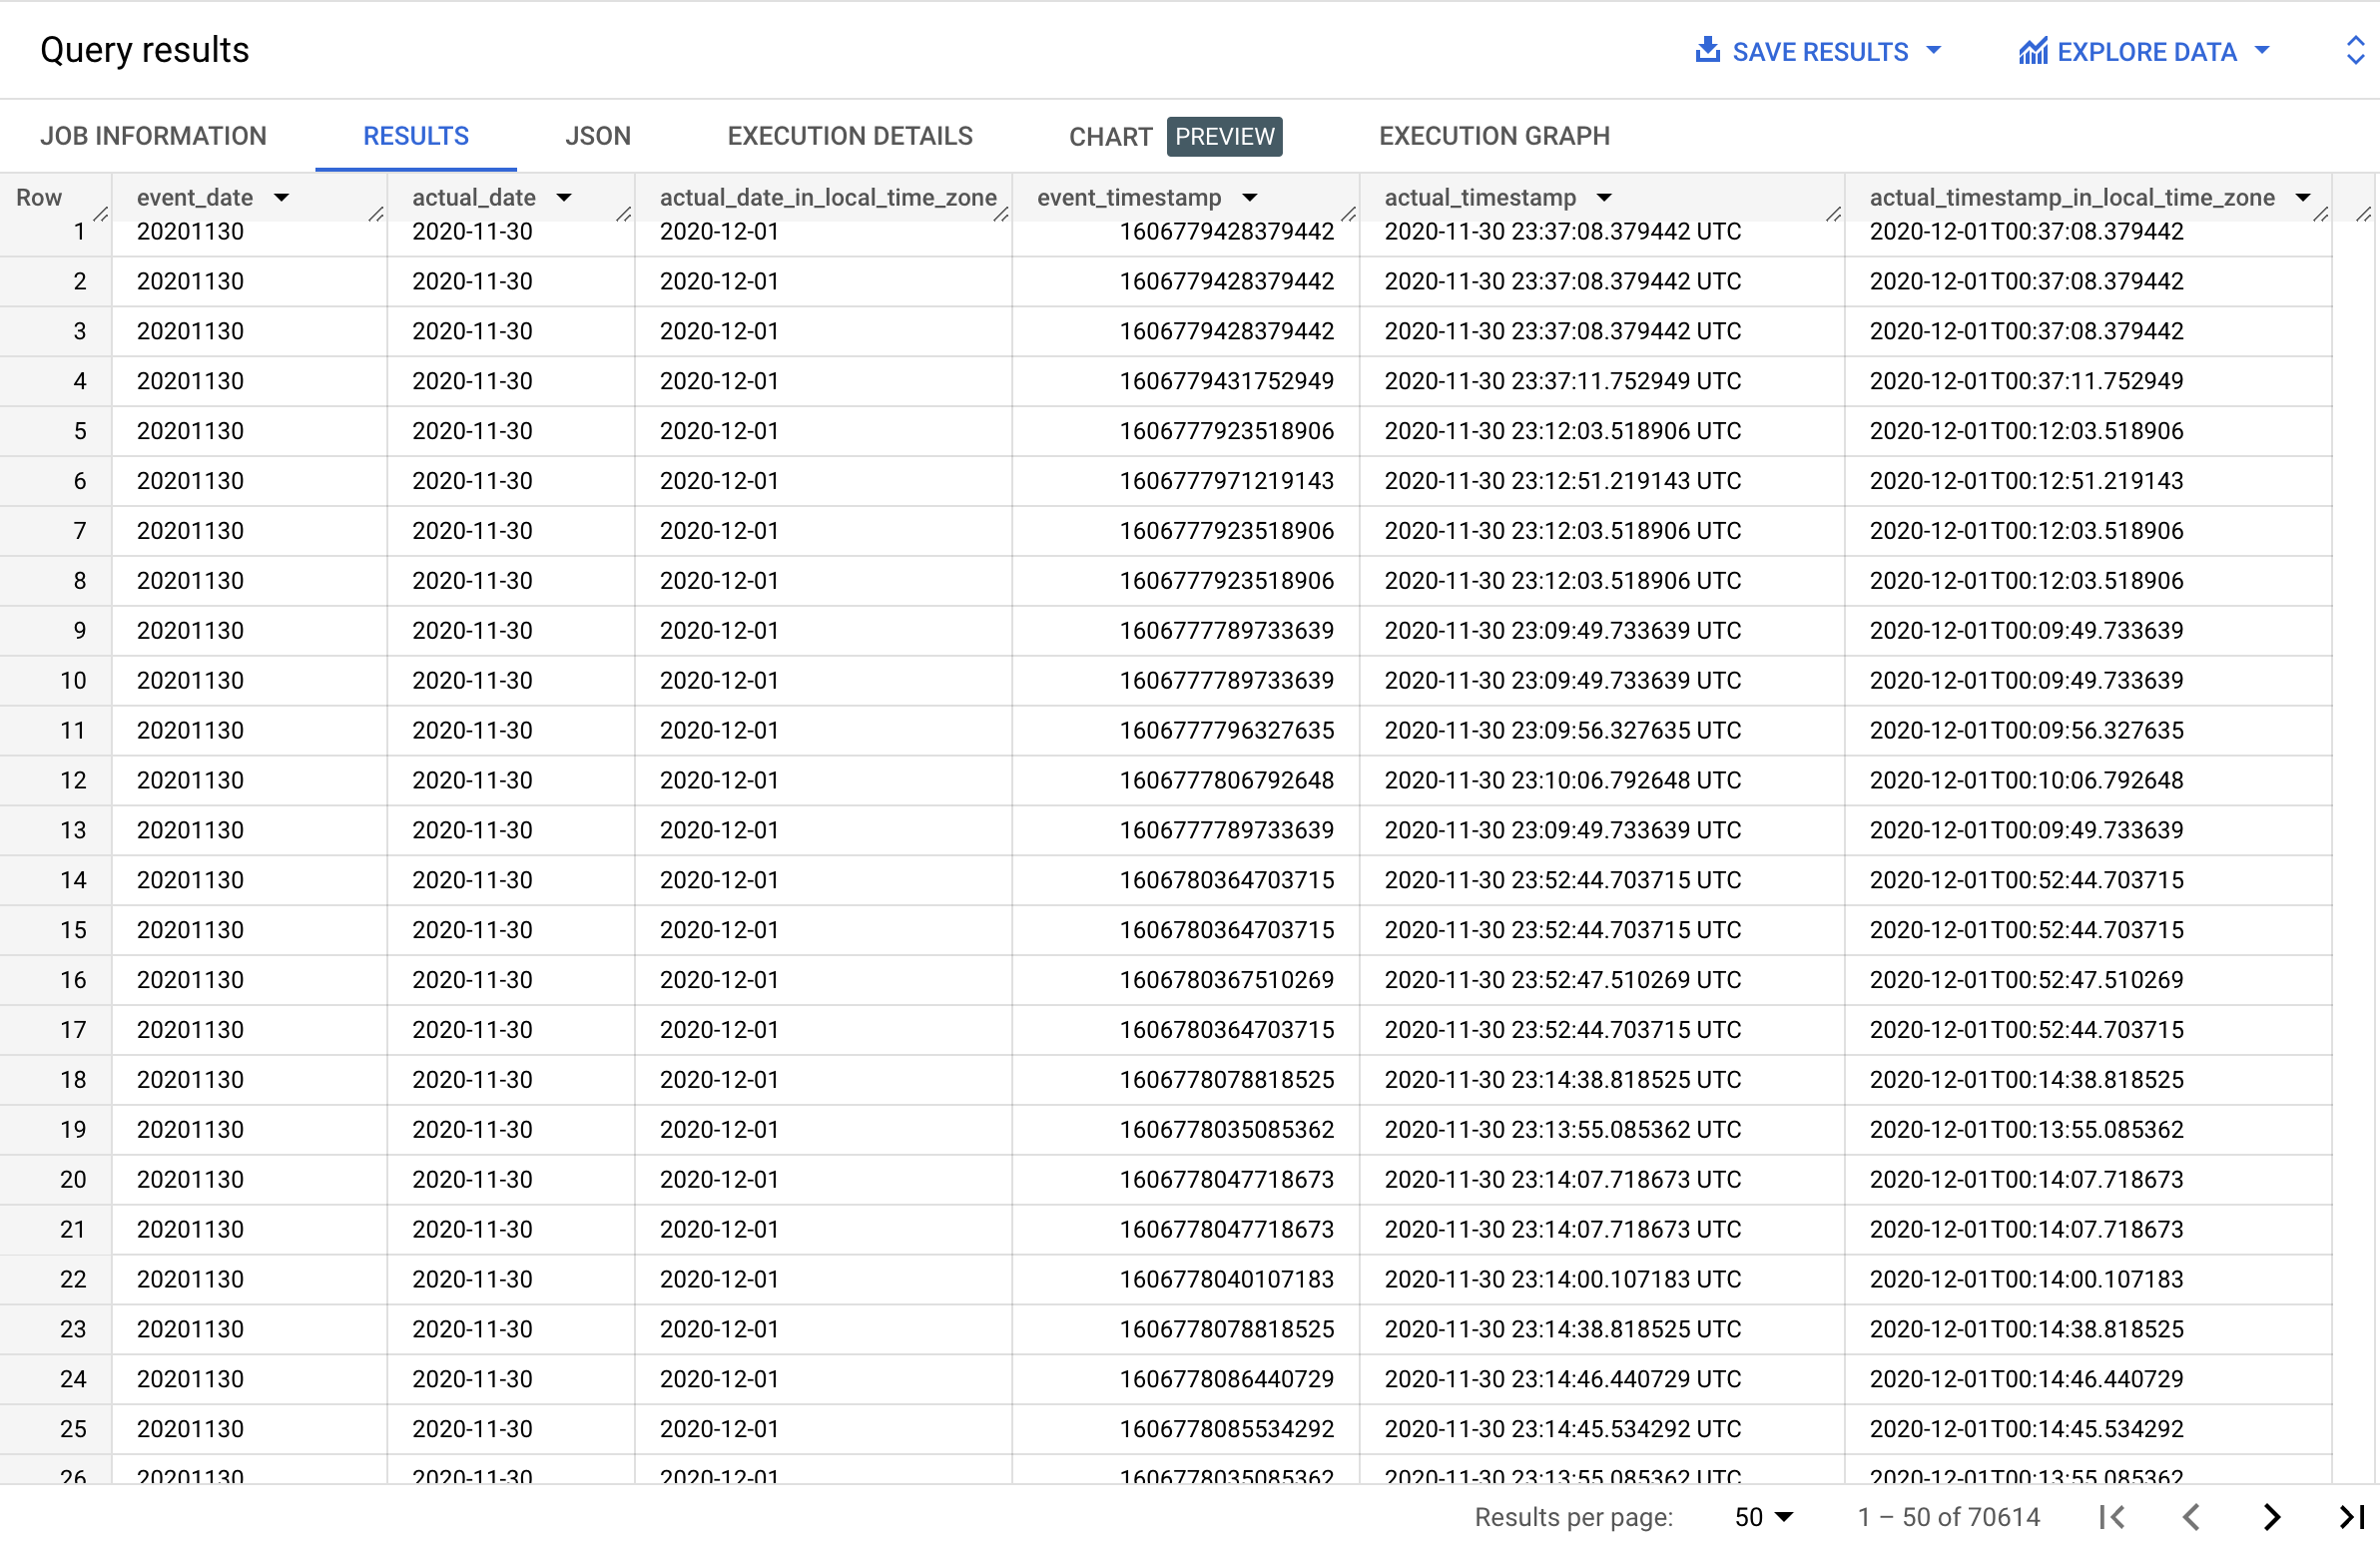The height and width of the screenshot is (1543, 2380).
Task: Switch to the JOB INFORMATION tab
Action: point(153,135)
